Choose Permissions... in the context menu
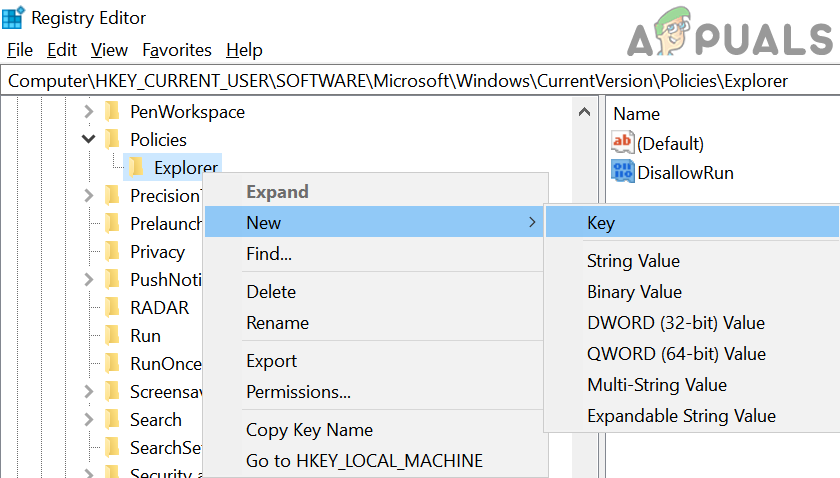Viewport: 840px width, 478px height. (374, 392)
